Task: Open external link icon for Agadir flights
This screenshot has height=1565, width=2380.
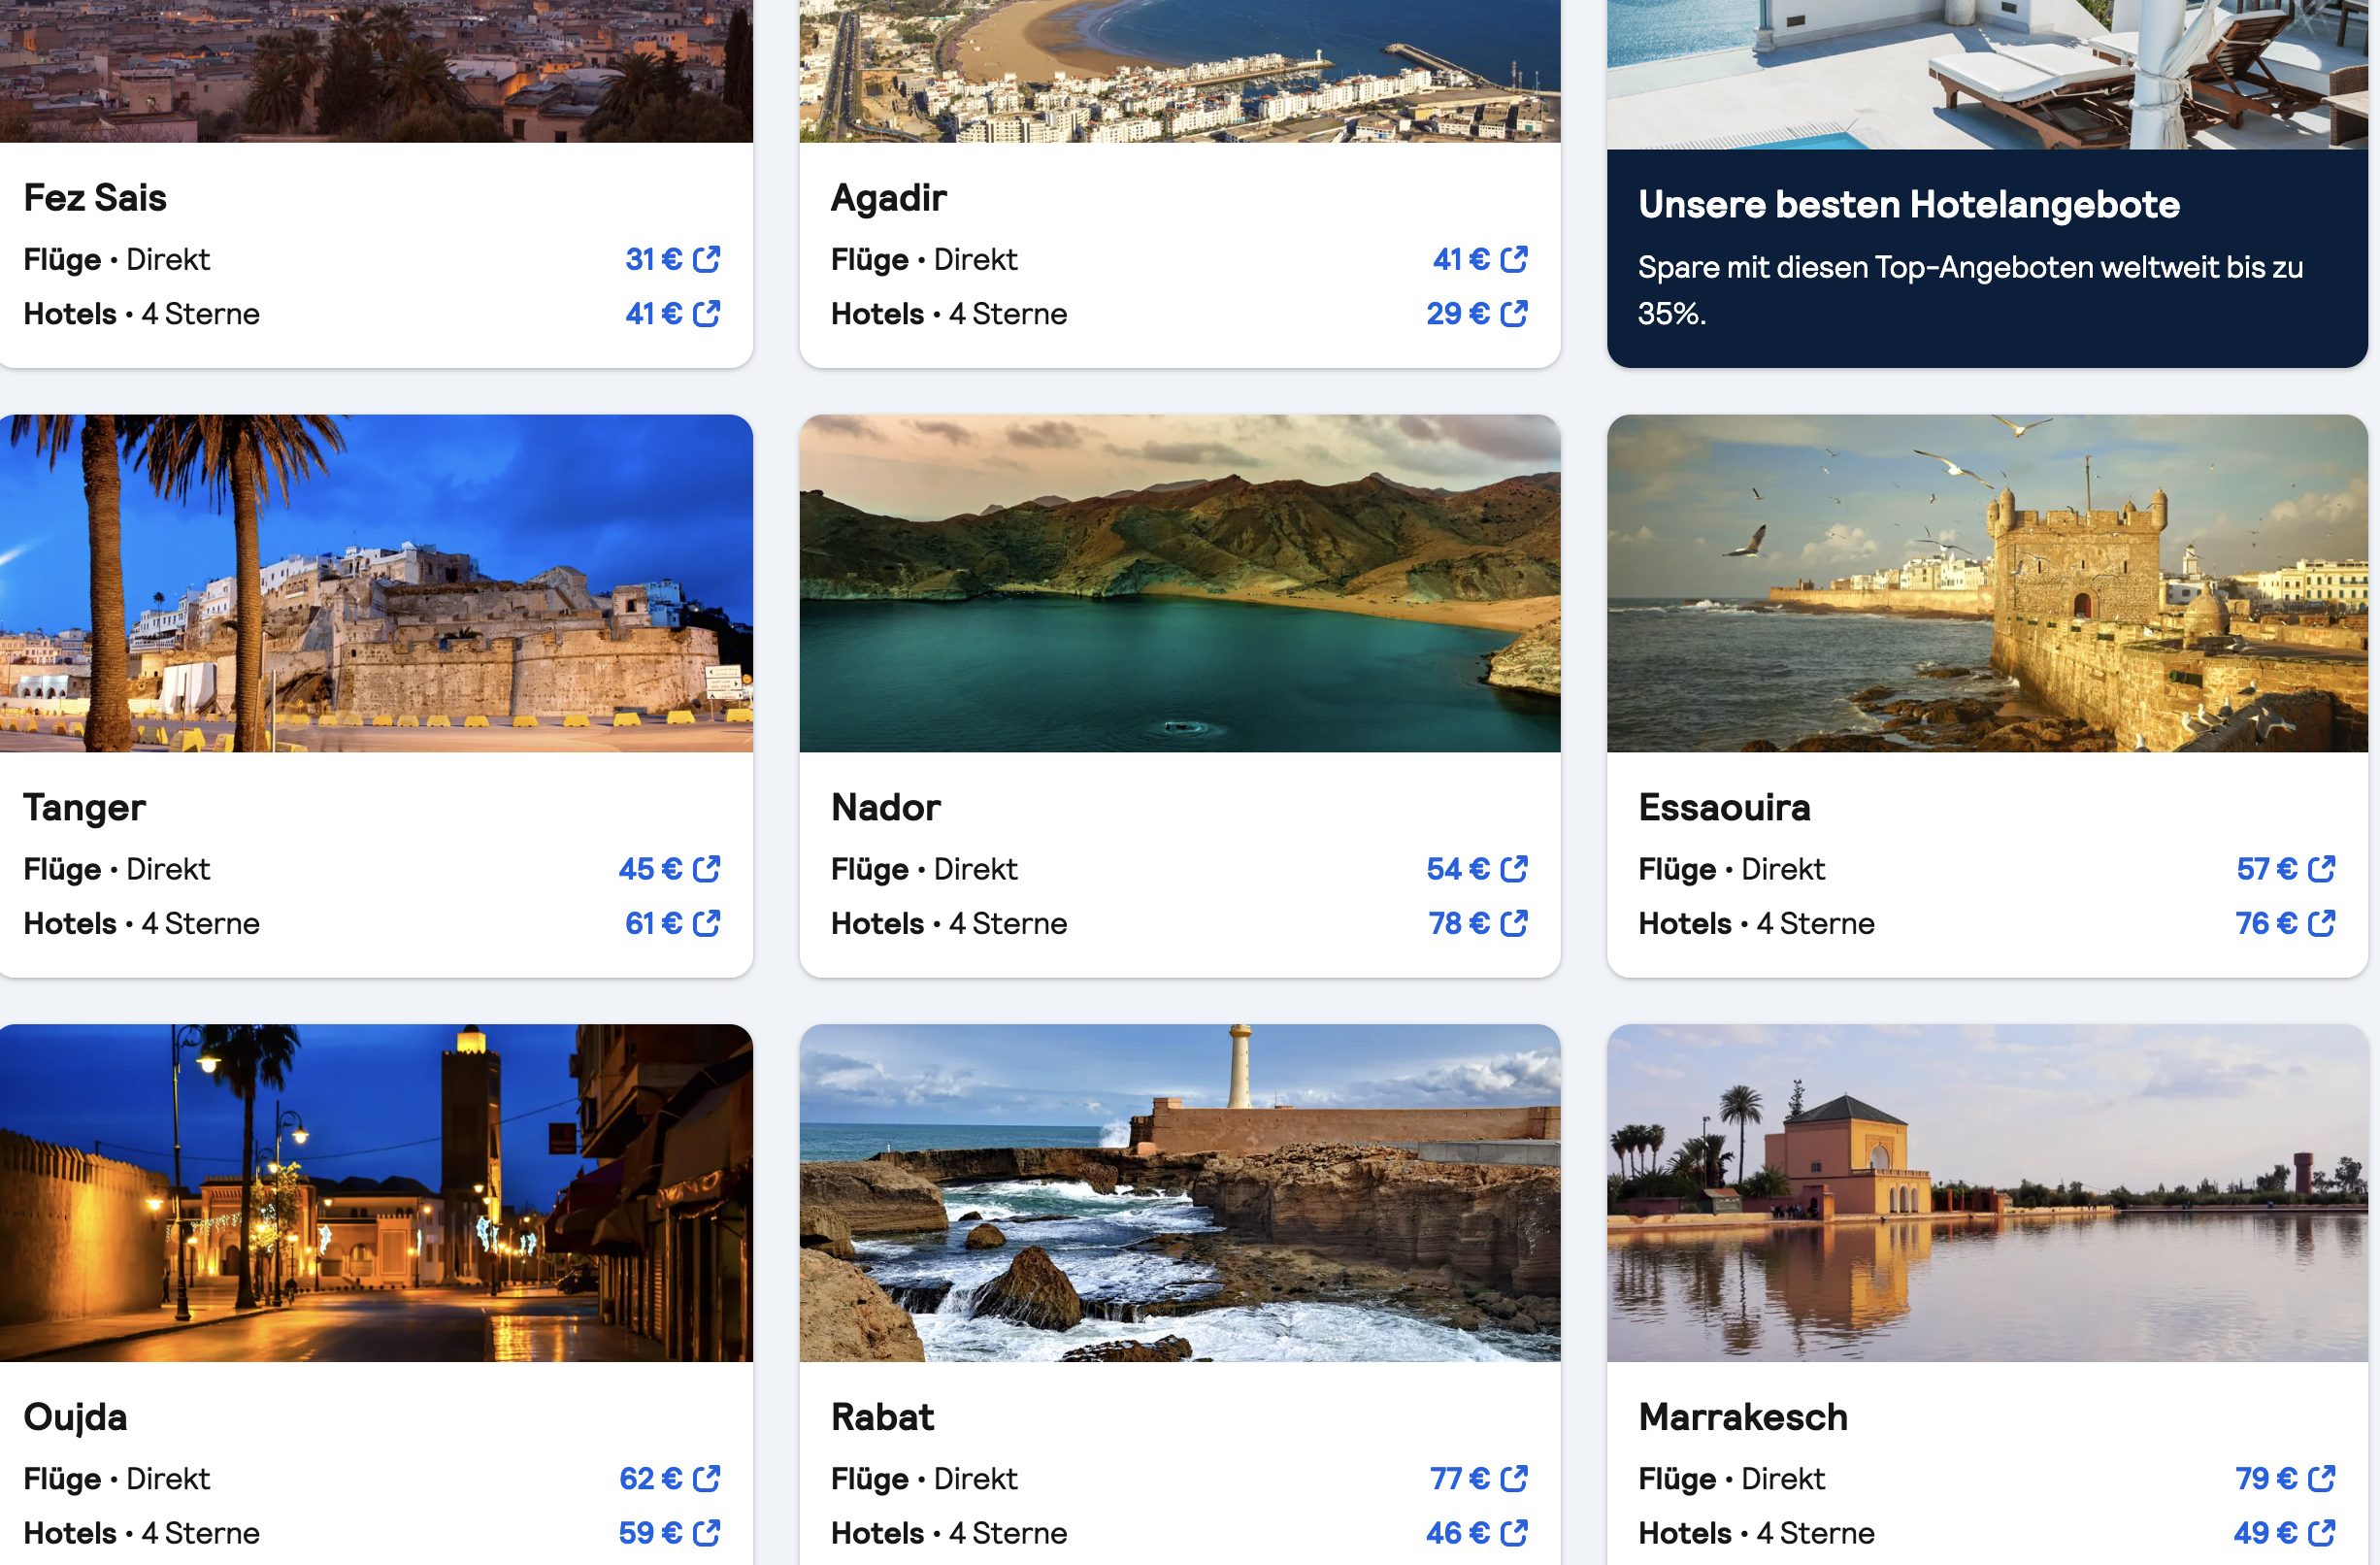Action: [1514, 259]
